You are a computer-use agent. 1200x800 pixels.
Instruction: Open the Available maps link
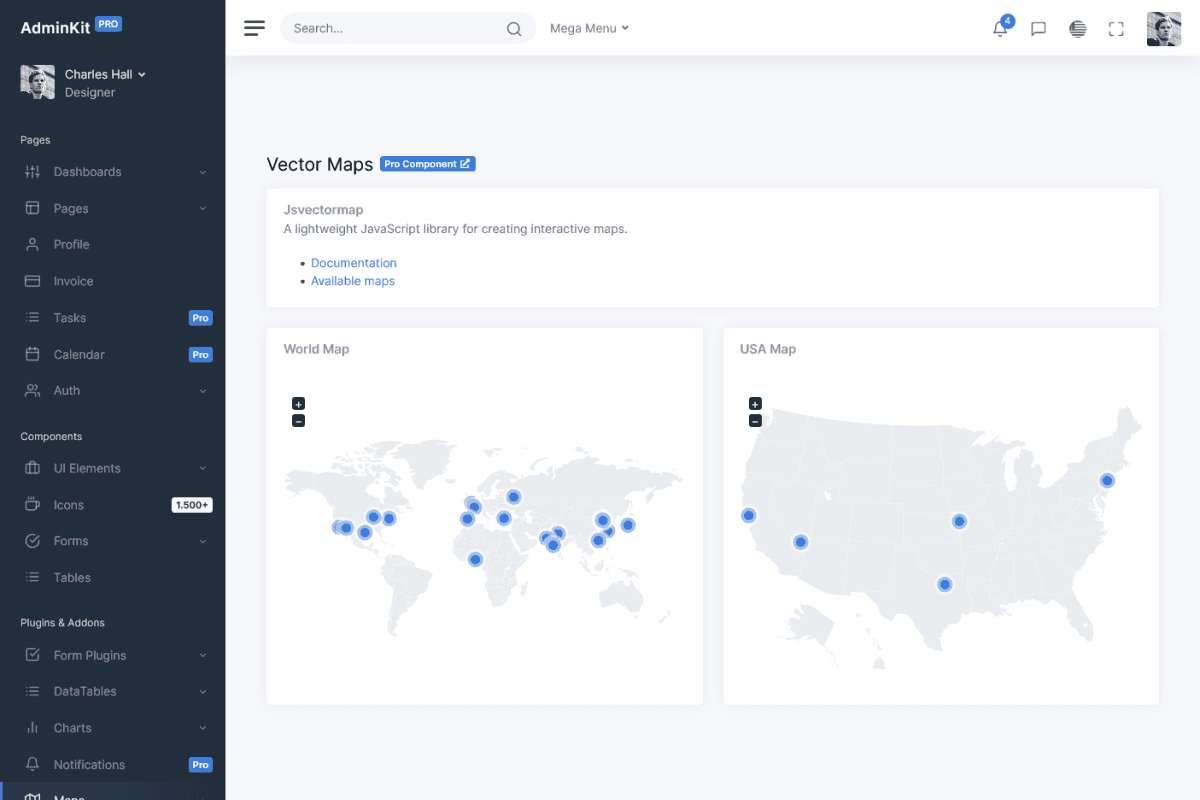(x=353, y=281)
